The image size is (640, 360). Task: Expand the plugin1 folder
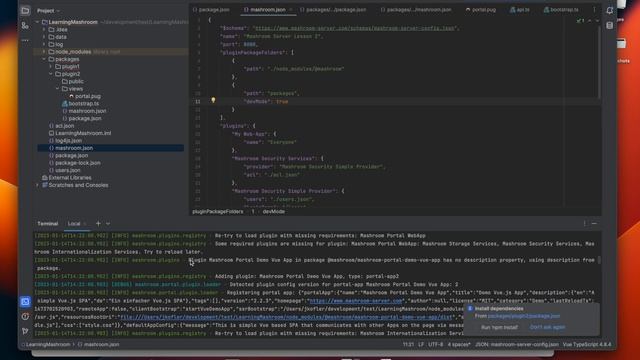(x=51, y=67)
